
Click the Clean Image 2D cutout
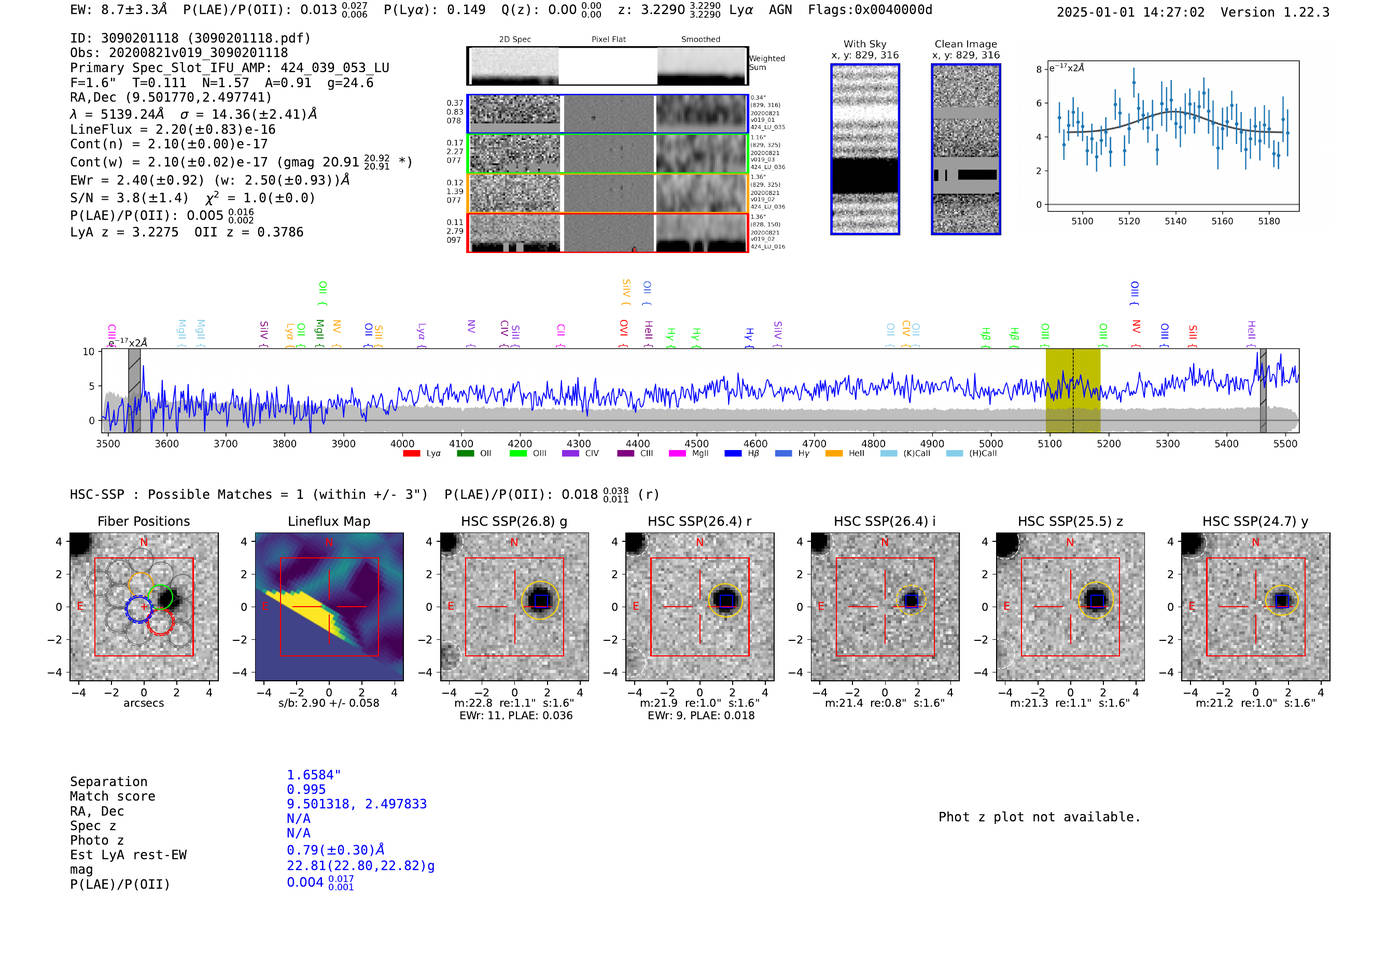click(966, 149)
